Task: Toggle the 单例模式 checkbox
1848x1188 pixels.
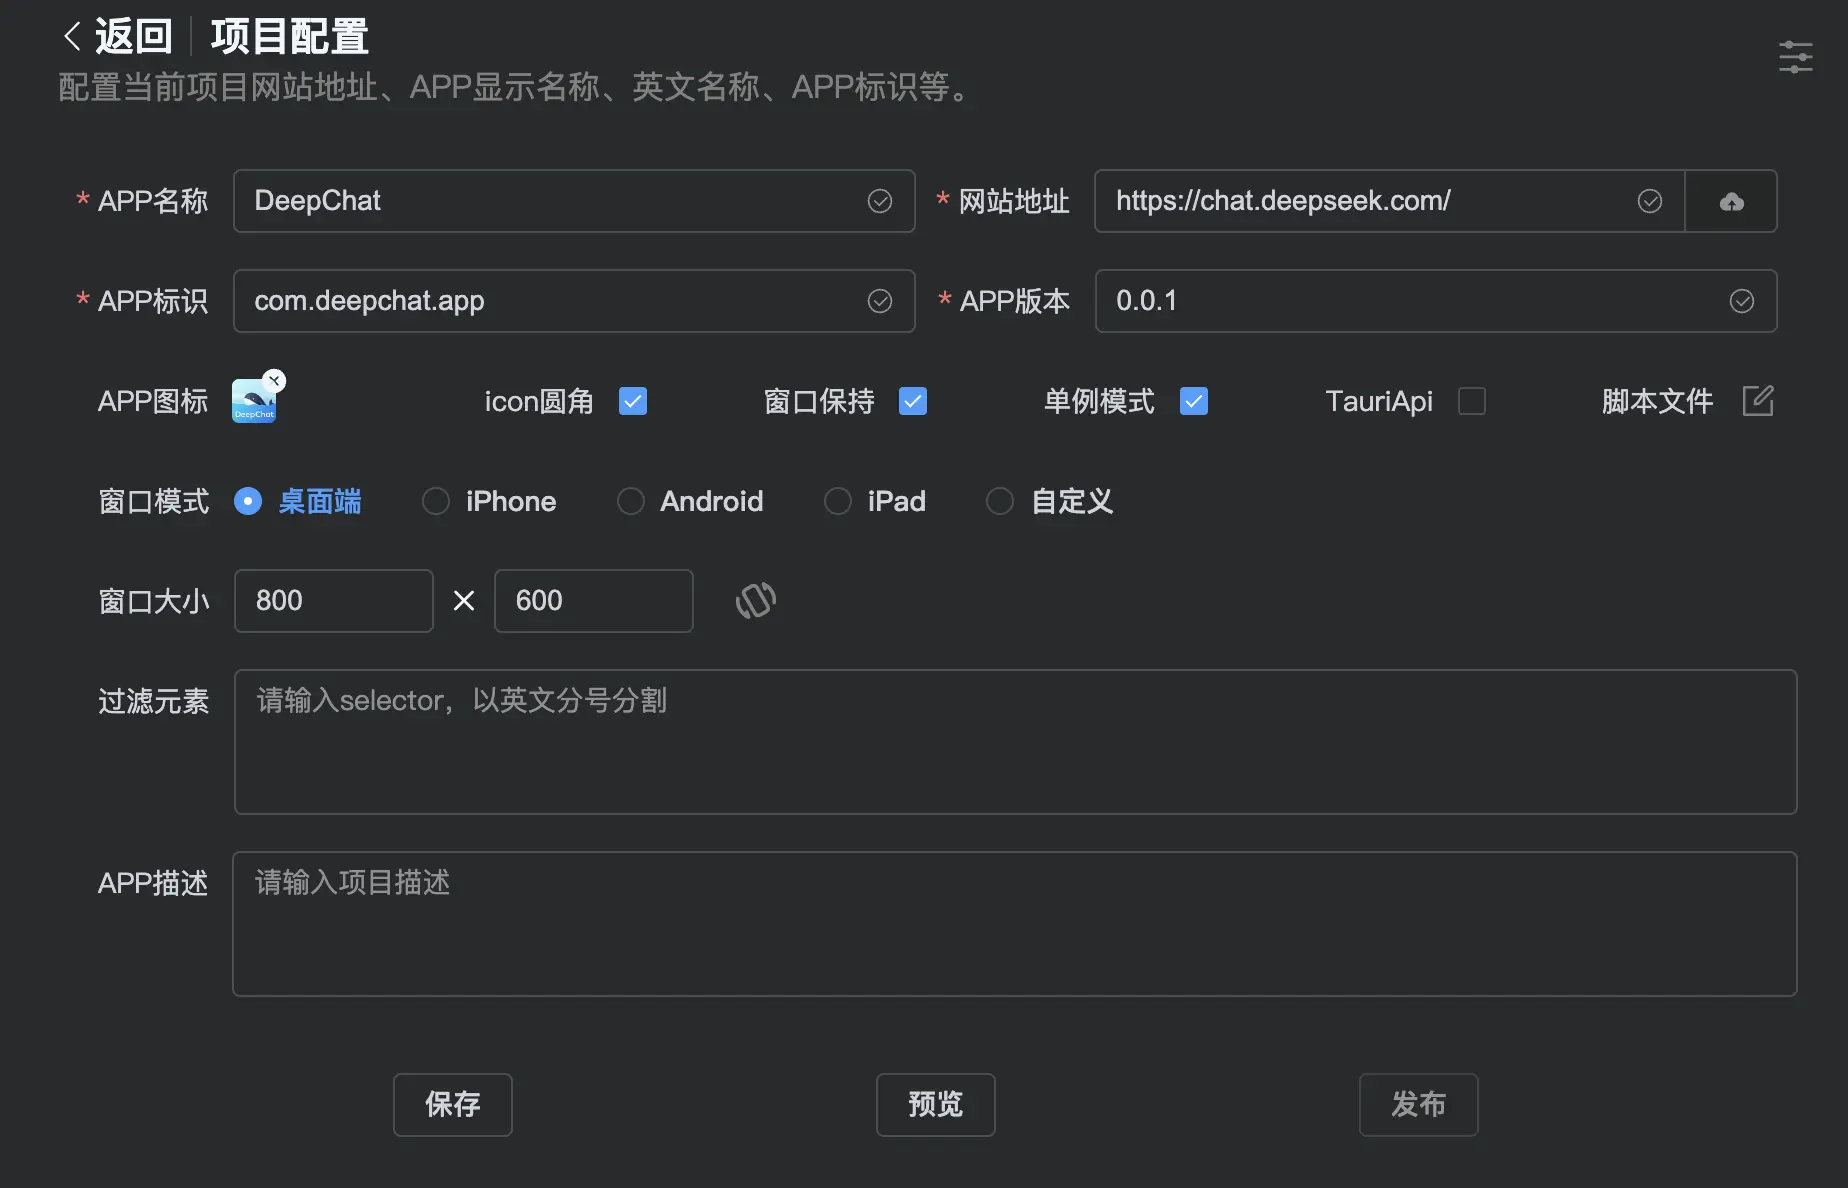Action: click(x=1194, y=401)
